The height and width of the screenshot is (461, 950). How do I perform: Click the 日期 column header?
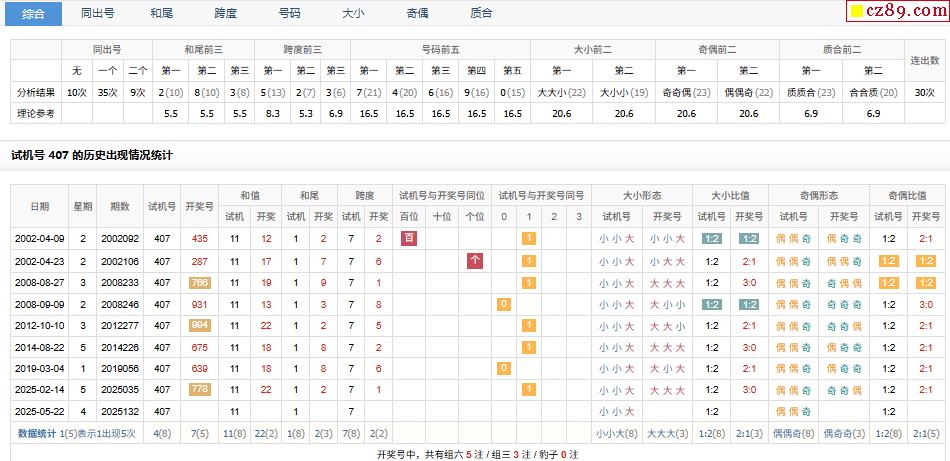(40, 206)
